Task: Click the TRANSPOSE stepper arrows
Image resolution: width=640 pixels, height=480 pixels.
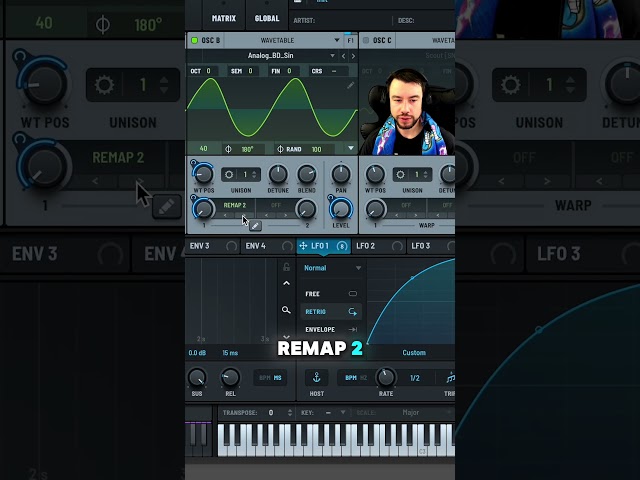Action: [x=290, y=413]
